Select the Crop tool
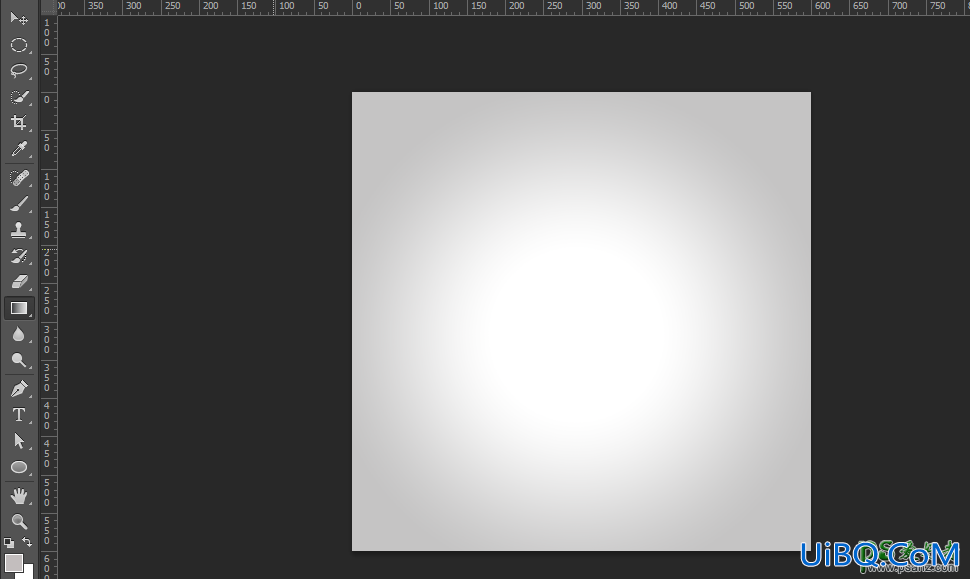 coord(19,122)
